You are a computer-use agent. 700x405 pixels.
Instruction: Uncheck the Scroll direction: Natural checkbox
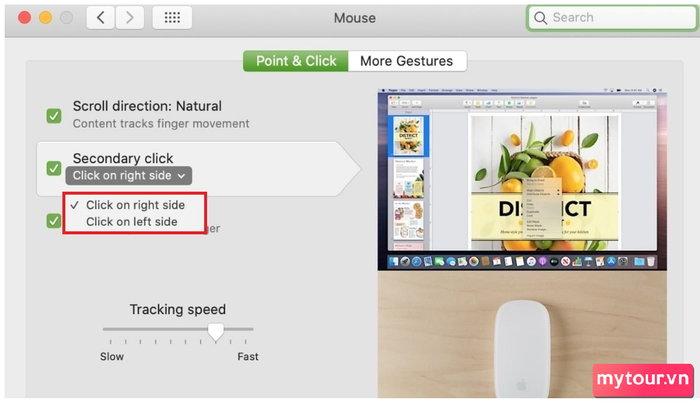(54, 116)
